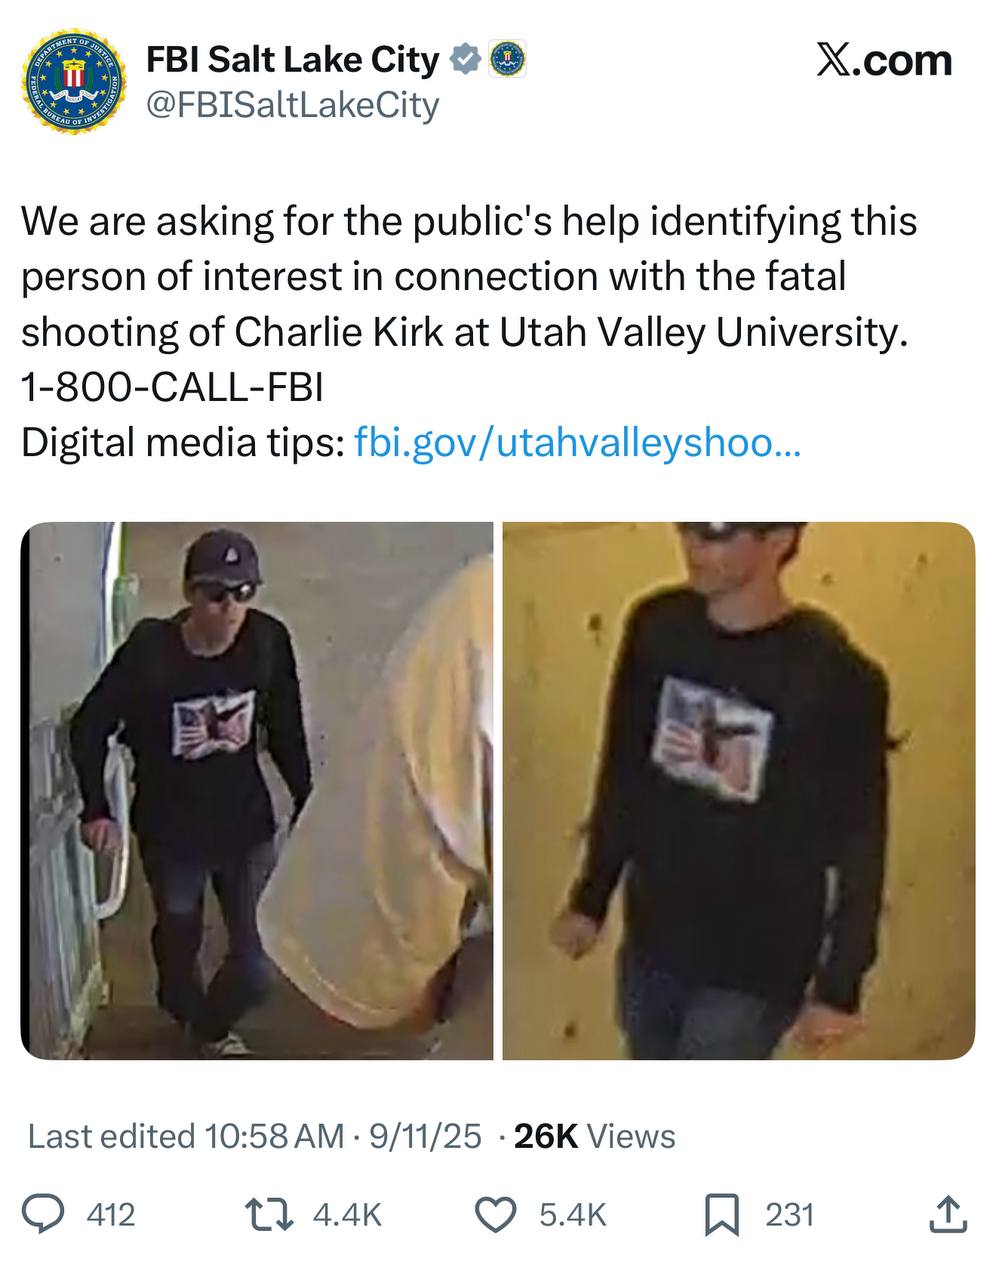Click the 4.4K reposts count
This screenshot has width=996, height=1280.
[x=347, y=1214]
